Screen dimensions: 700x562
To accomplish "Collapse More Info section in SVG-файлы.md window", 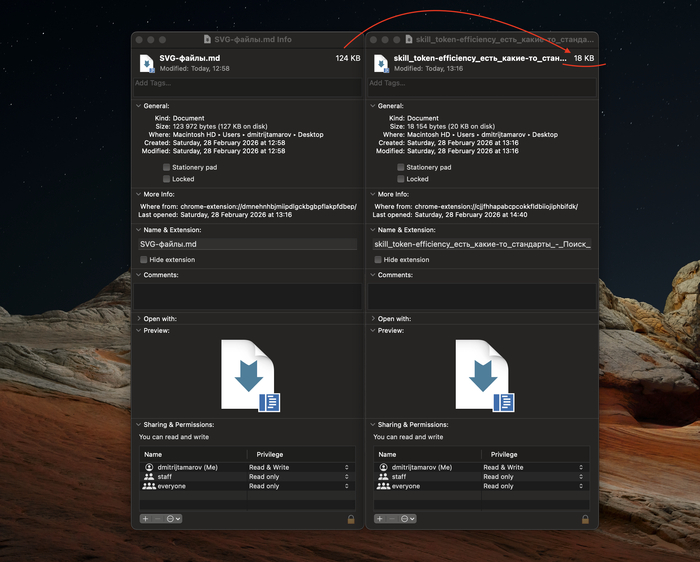I will tap(138, 194).
